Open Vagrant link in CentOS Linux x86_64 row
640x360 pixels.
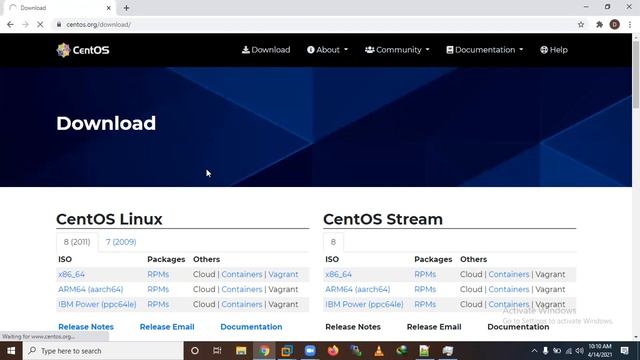(x=283, y=274)
